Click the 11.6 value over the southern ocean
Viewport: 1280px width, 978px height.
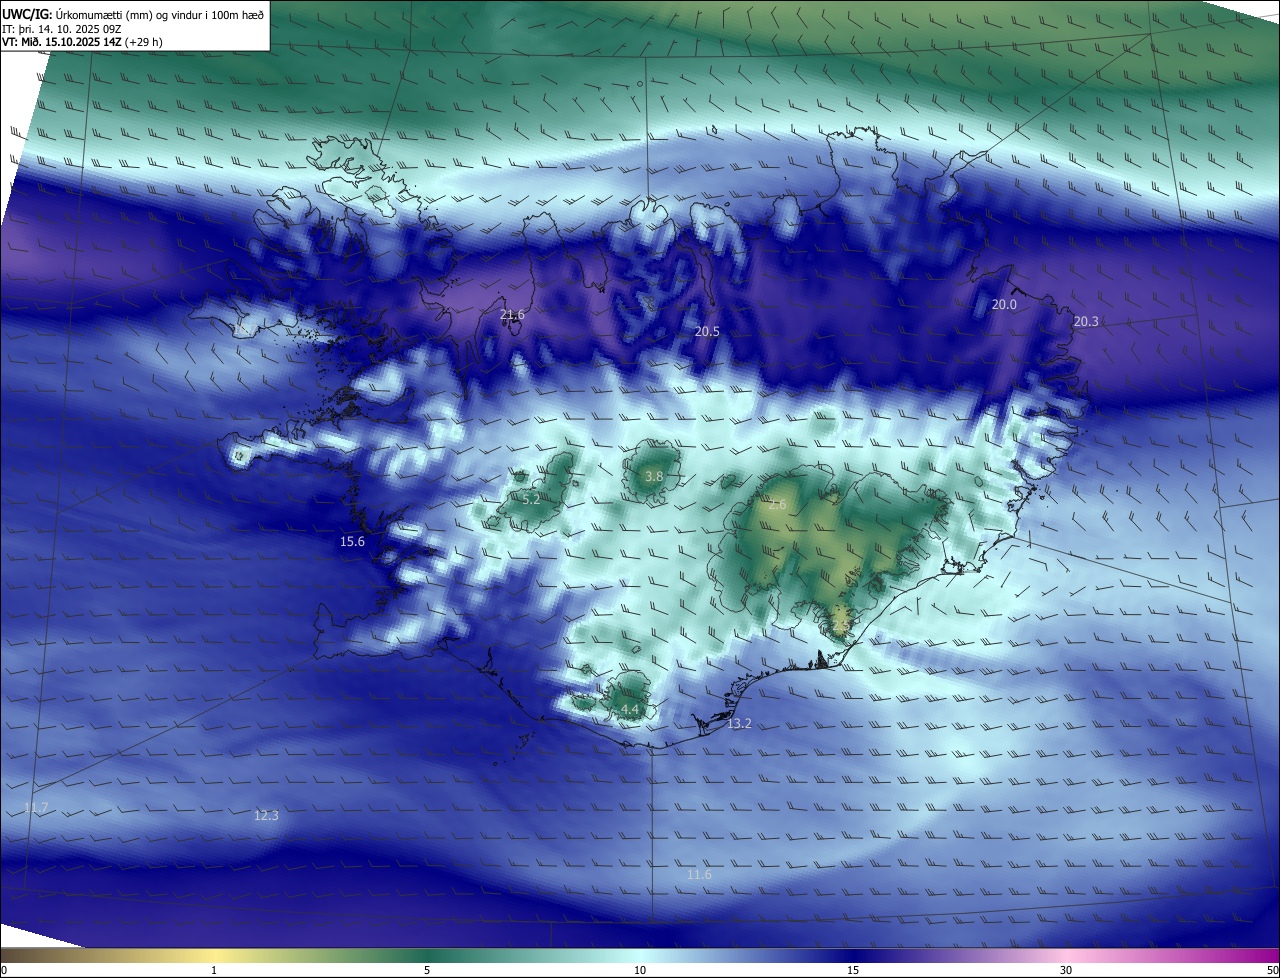click(x=699, y=875)
